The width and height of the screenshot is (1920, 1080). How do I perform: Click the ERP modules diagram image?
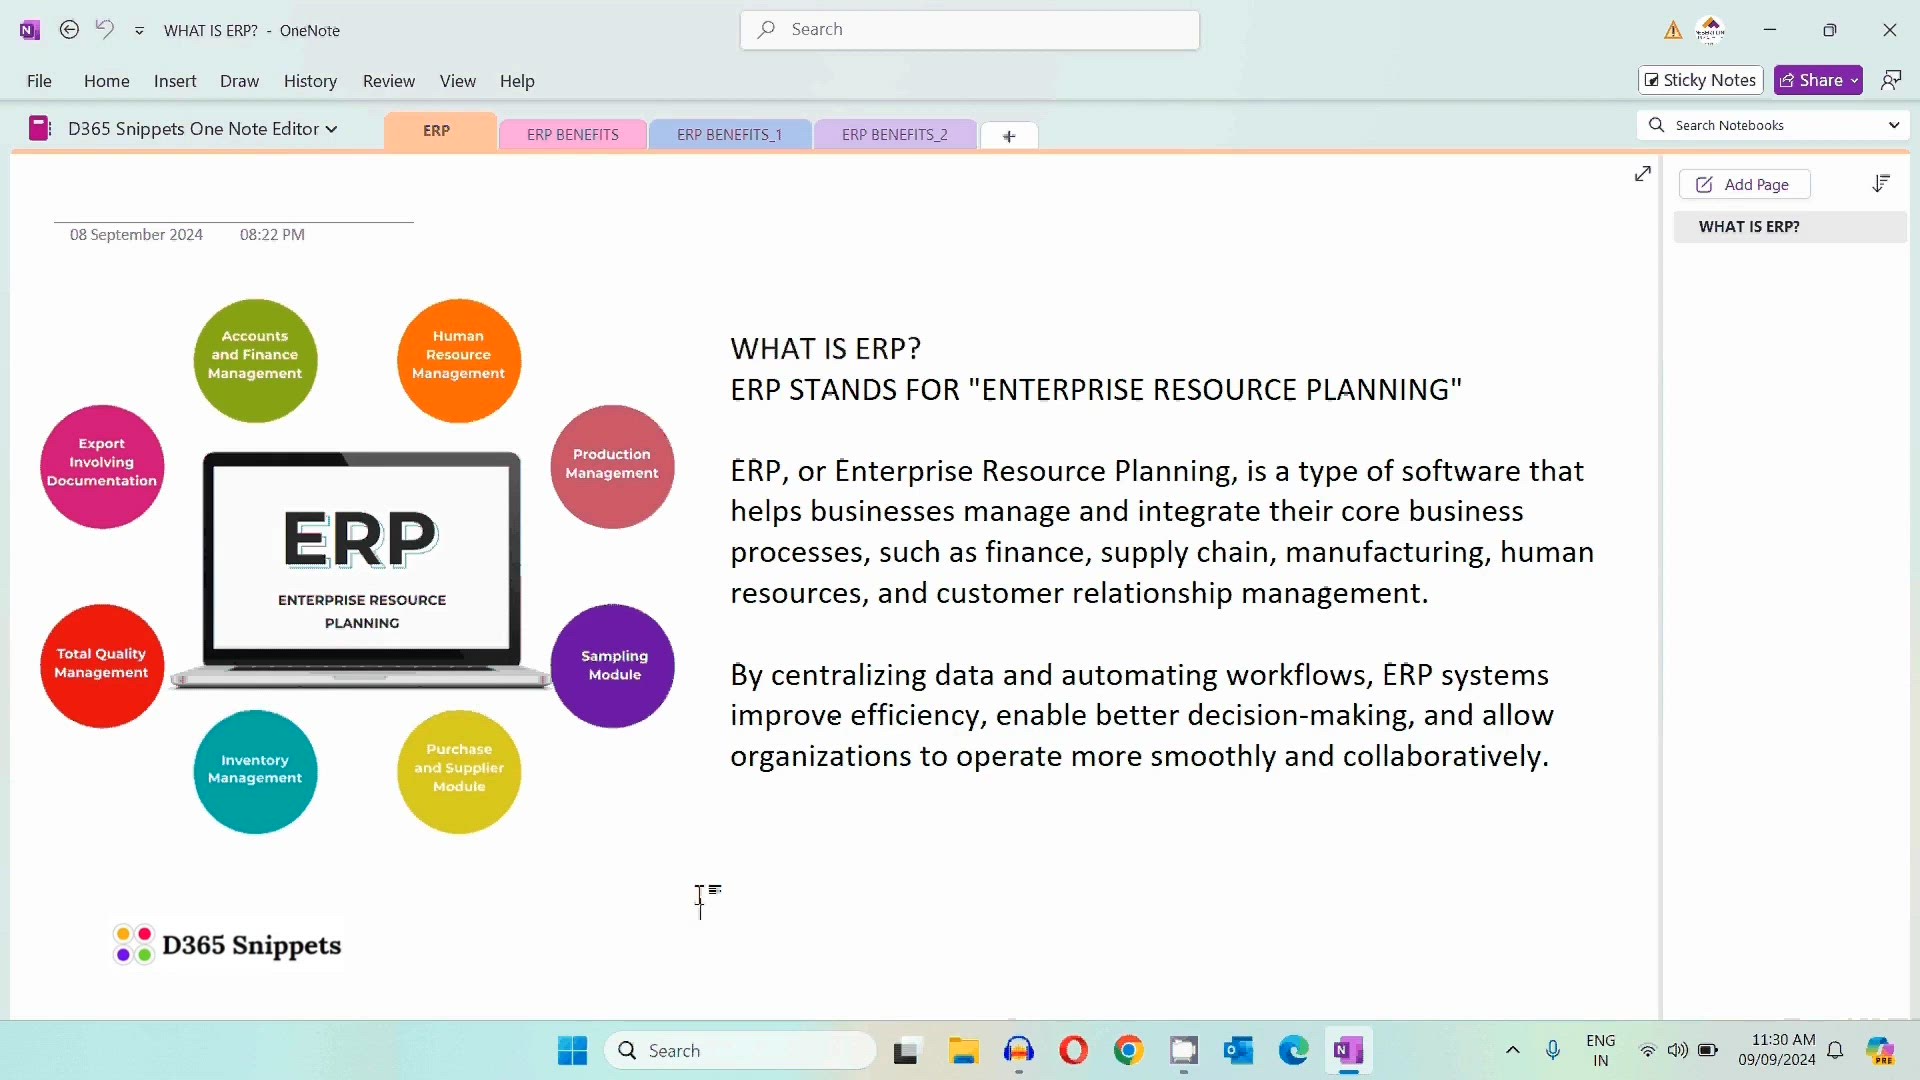[357, 566]
